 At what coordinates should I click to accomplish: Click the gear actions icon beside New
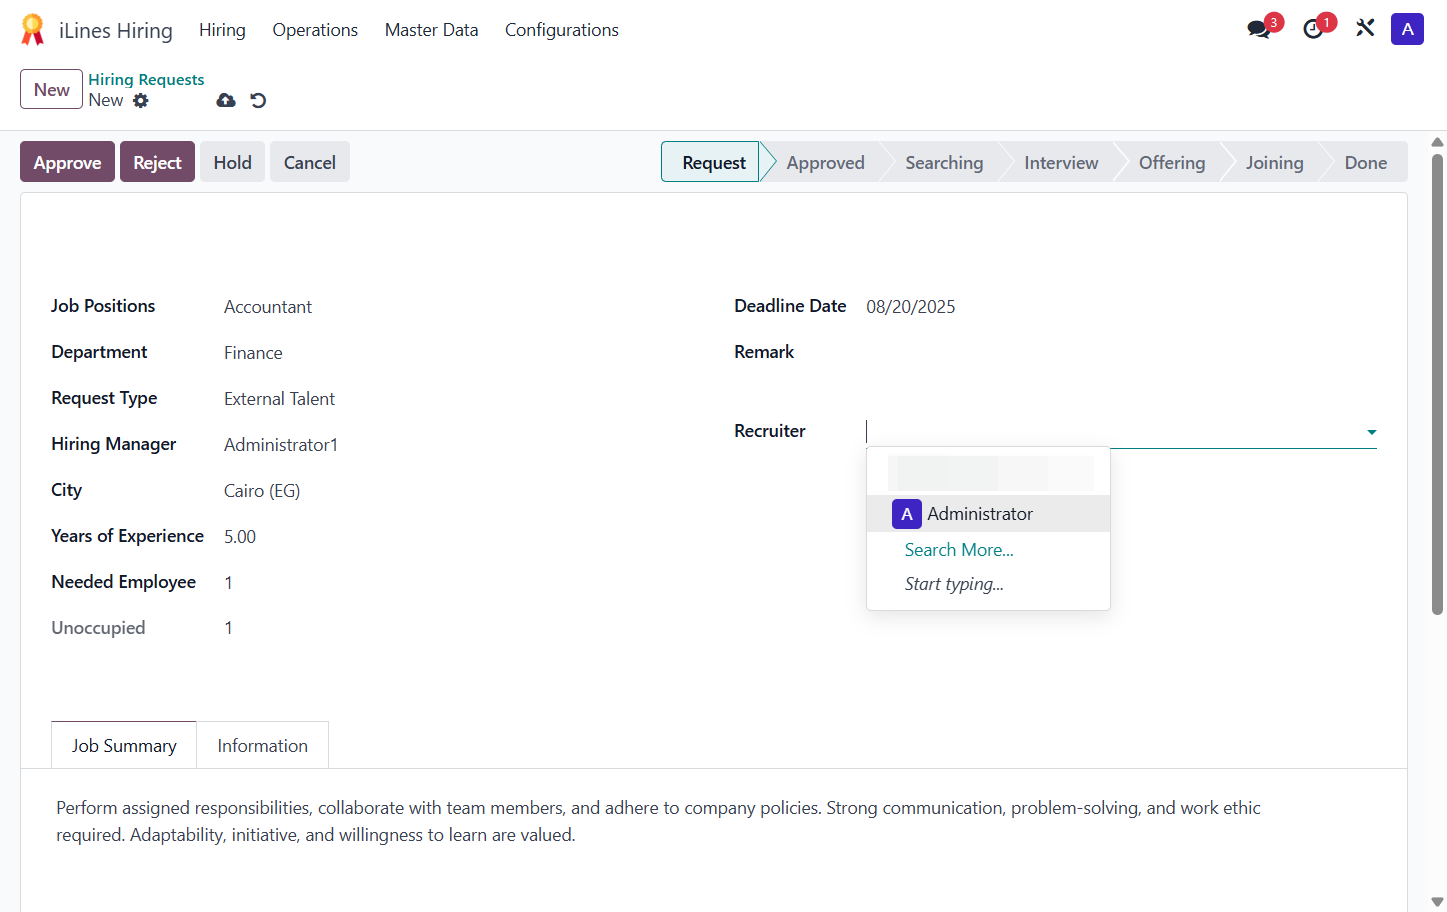[141, 100]
